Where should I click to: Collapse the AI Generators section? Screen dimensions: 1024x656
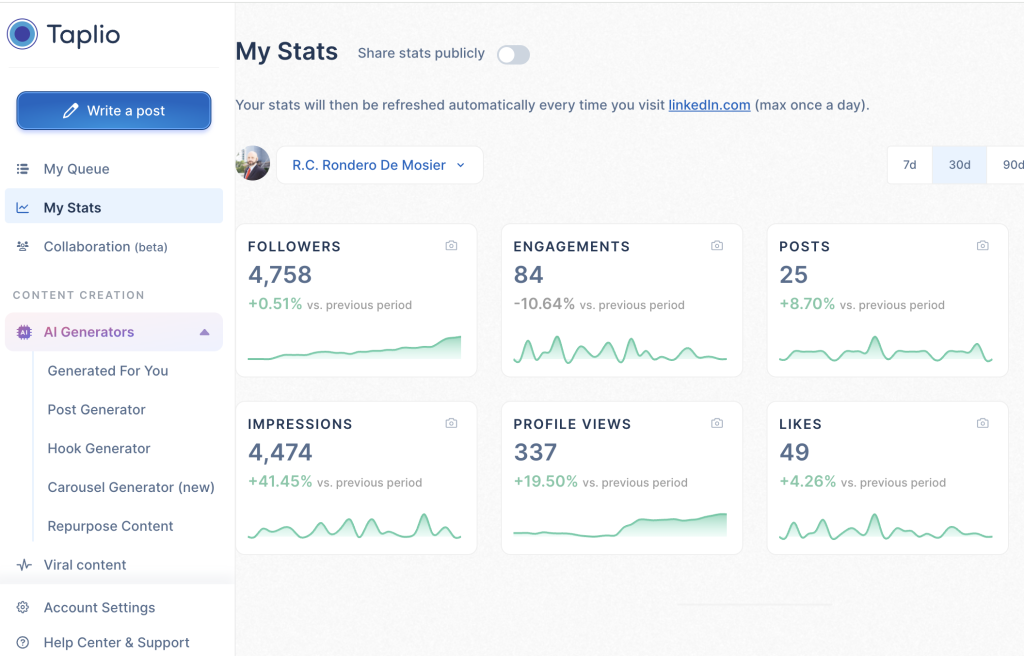coord(205,332)
